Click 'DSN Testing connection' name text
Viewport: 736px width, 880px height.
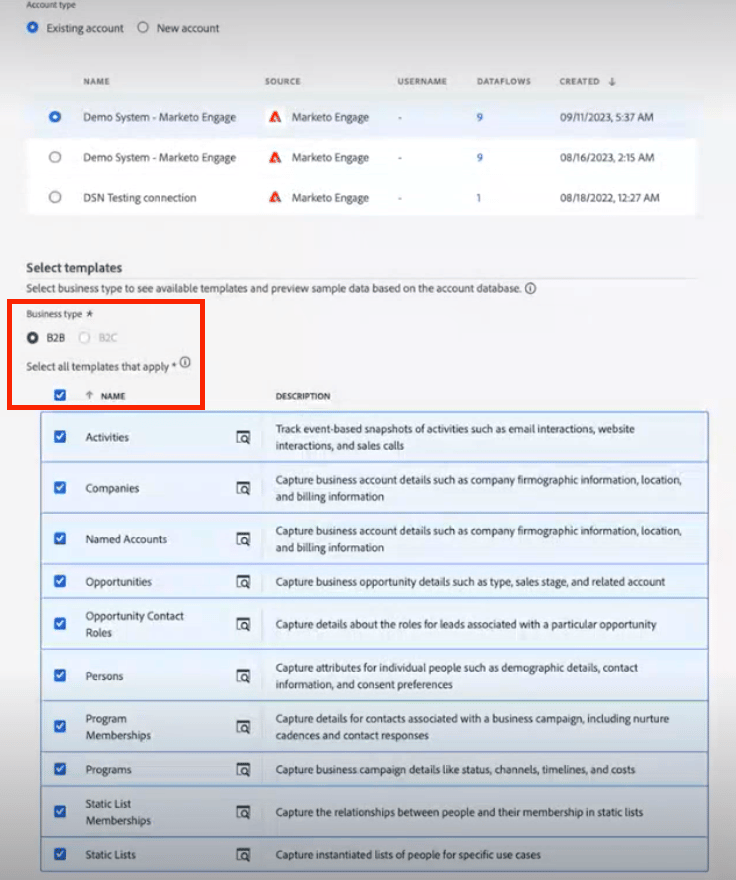coord(140,198)
